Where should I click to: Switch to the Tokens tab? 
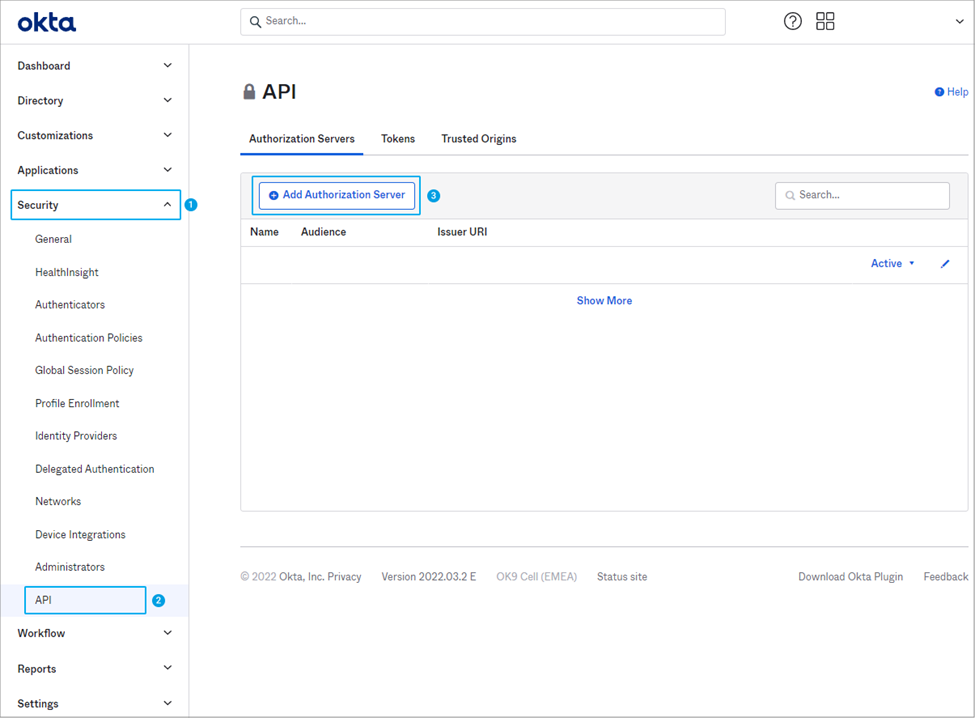[398, 139]
